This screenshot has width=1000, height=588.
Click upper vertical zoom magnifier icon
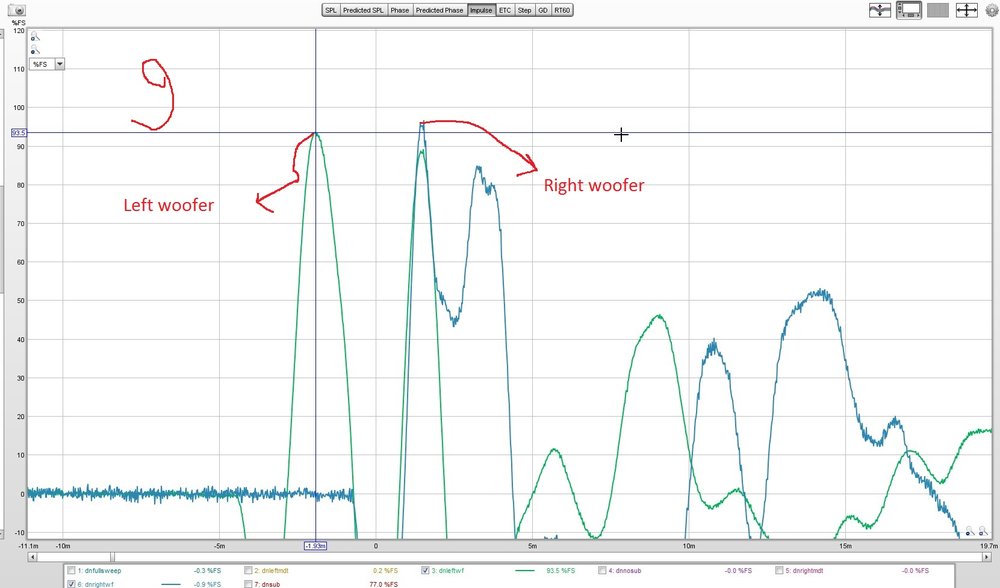(x=35, y=37)
